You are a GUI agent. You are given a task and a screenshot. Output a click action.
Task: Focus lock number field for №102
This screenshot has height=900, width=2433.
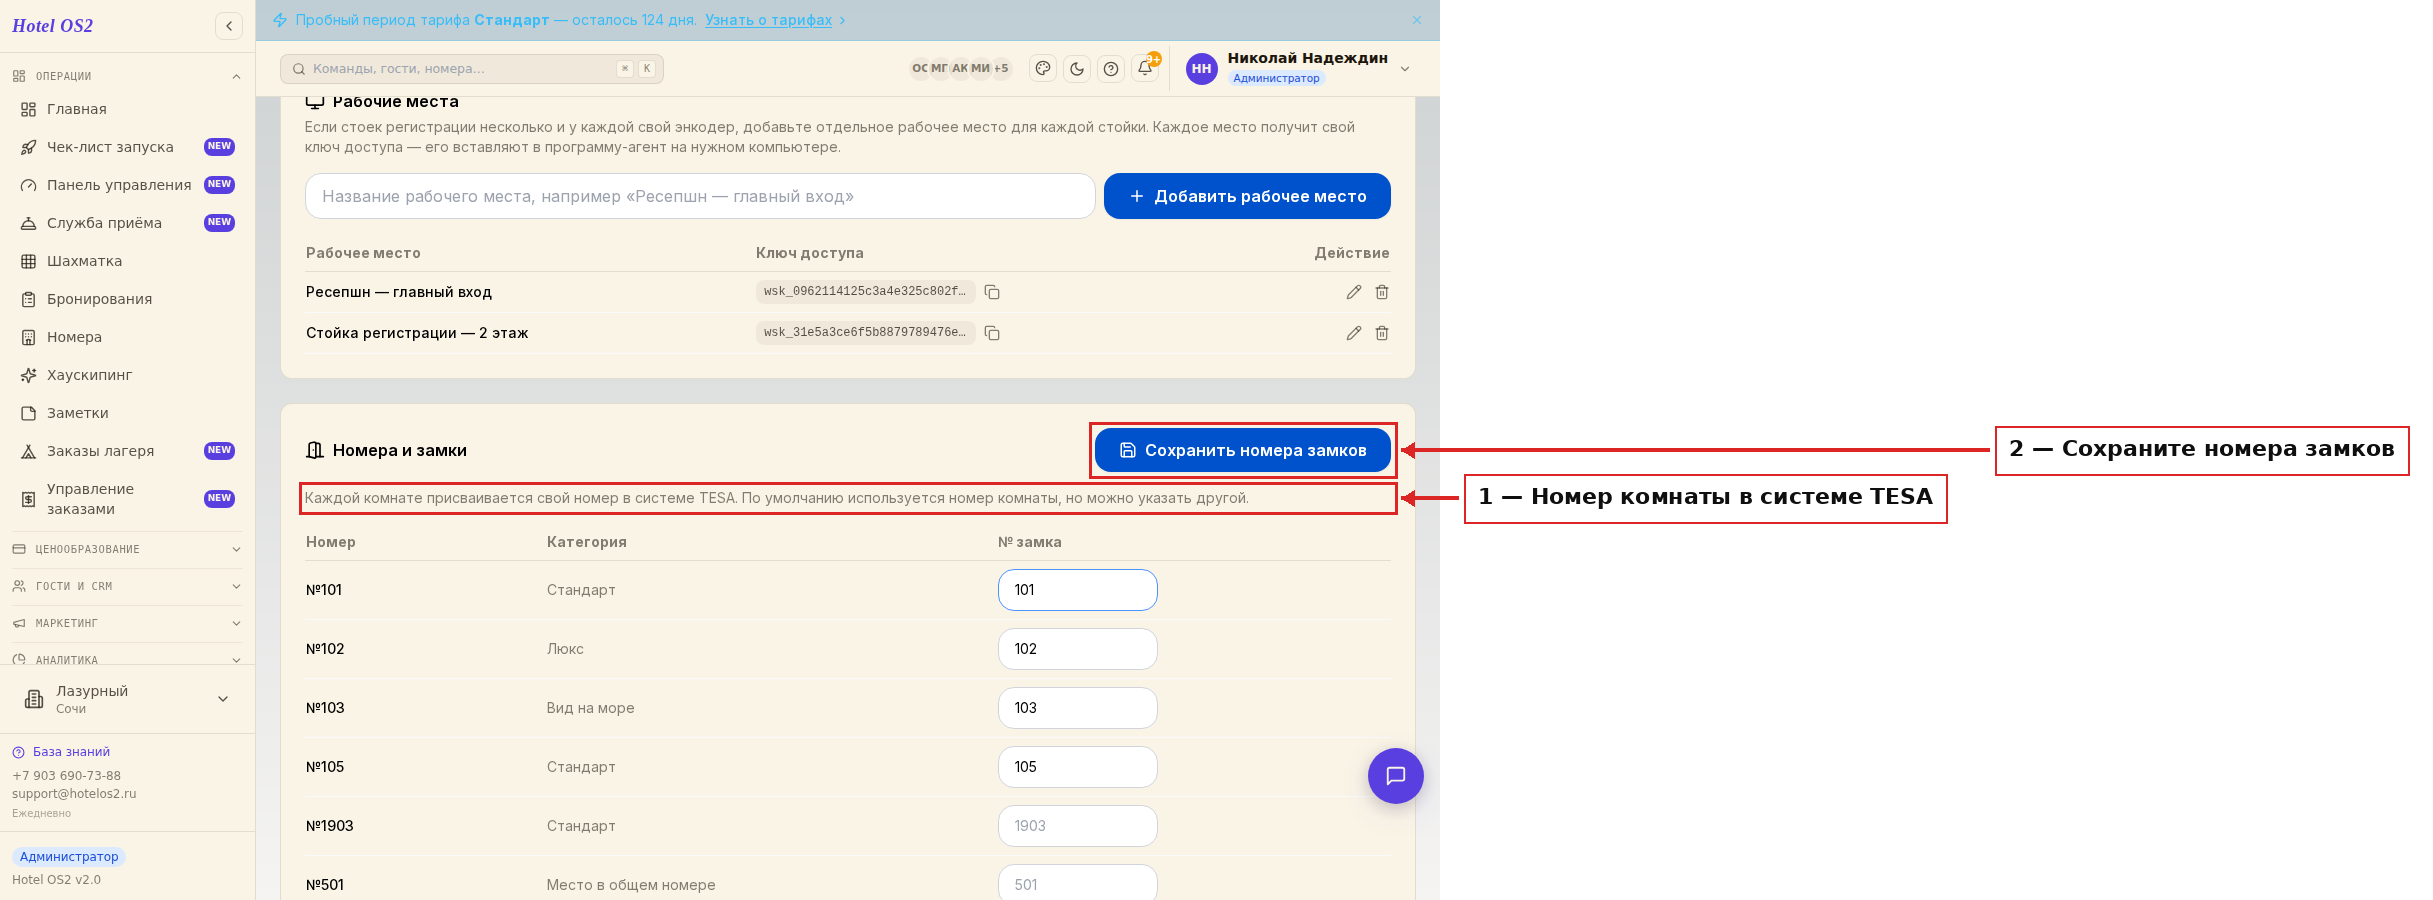pyautogui.click(x=1078, y=649)
